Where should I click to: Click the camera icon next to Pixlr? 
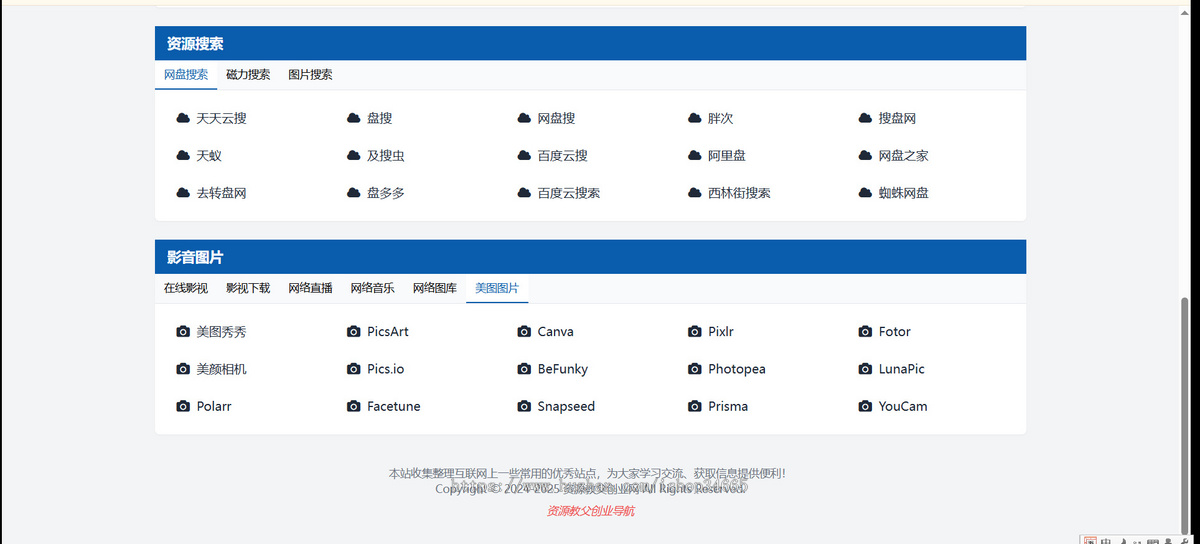pos(695,331)
